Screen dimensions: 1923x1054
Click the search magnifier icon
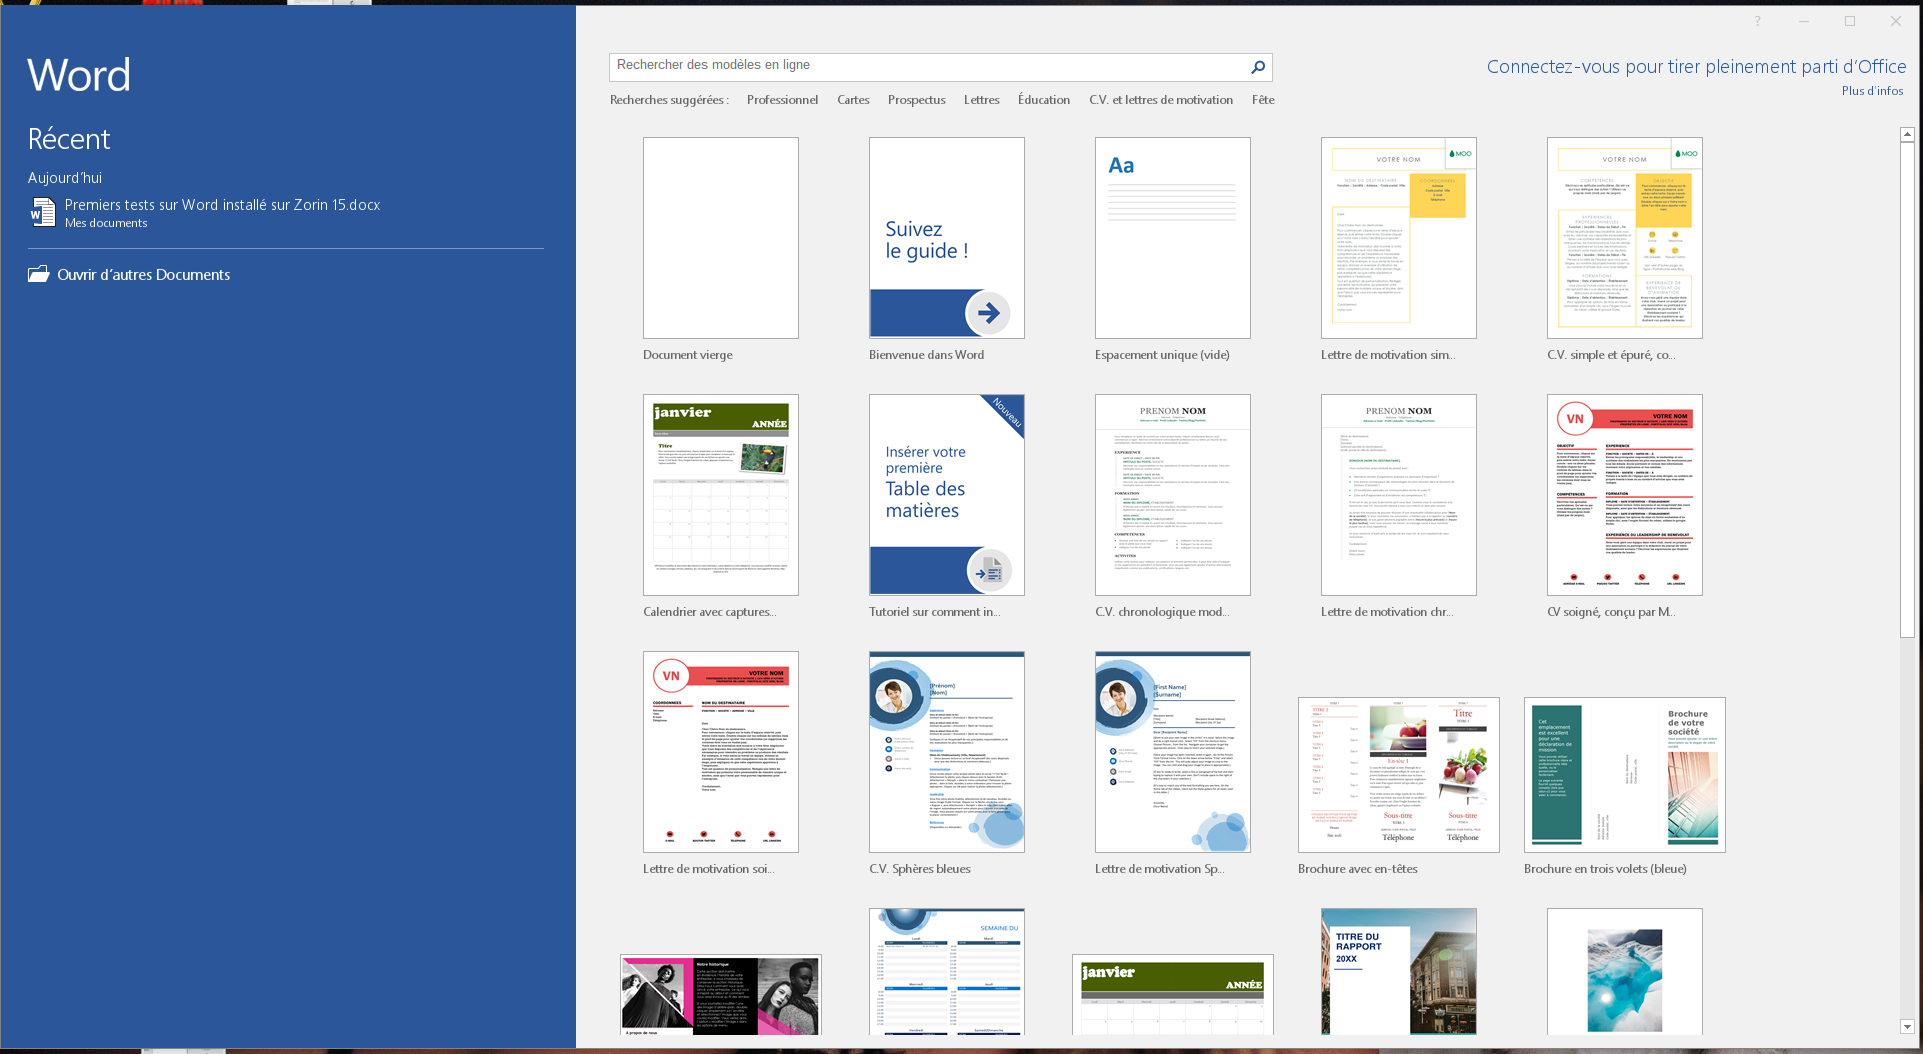pyautogui.click(x=1257, y=67)
